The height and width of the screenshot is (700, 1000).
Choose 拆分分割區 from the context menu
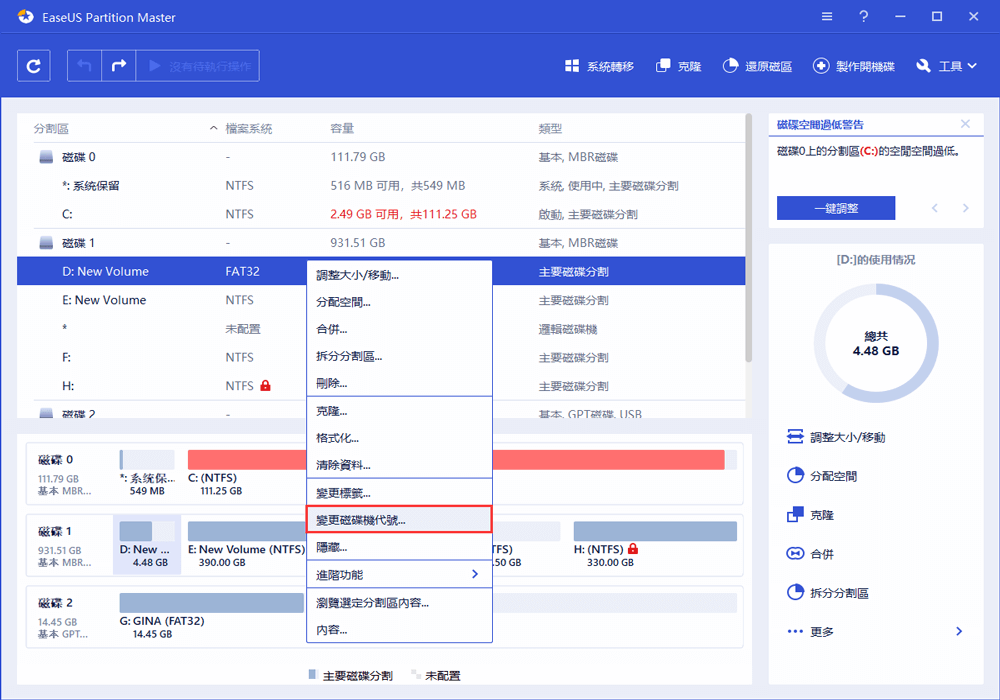(399, 356)
